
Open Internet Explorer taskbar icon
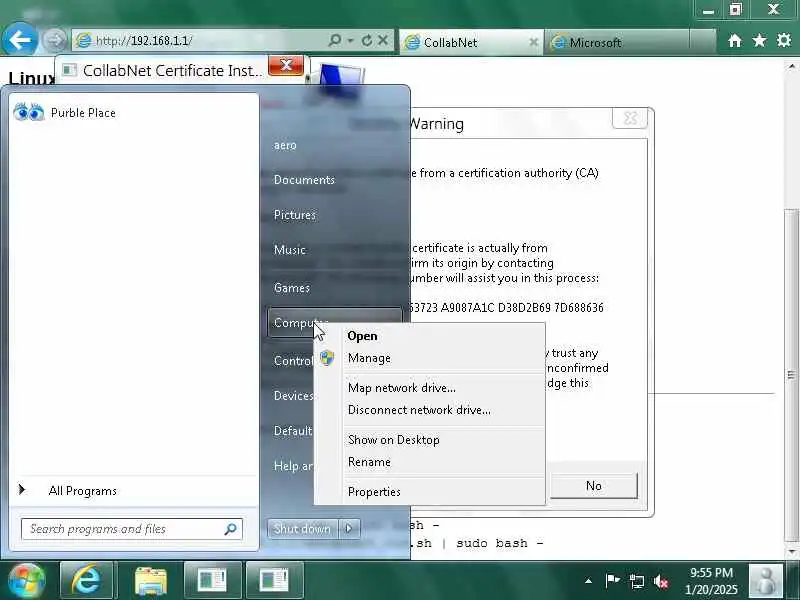(x=86, y=580)
